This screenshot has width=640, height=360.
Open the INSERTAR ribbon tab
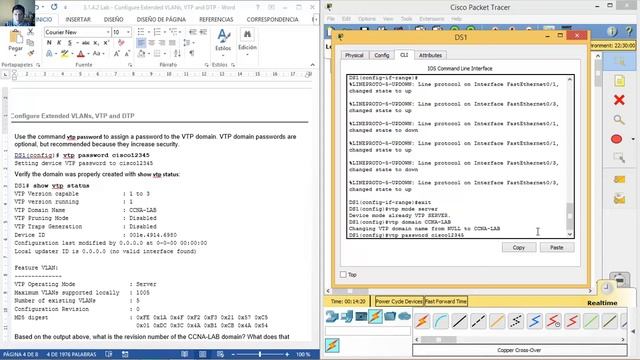tap(78, 19)
